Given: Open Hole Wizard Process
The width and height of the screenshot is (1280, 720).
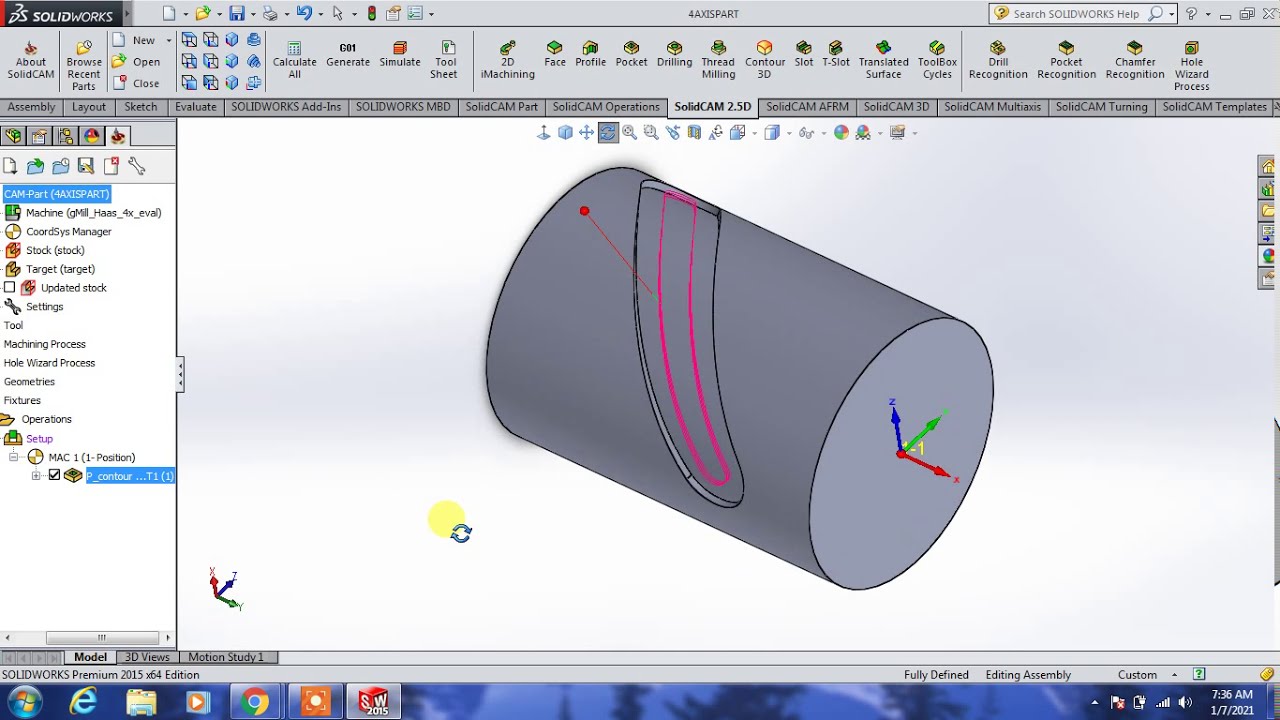Looking at the screenshot, I should point(1191,67).
